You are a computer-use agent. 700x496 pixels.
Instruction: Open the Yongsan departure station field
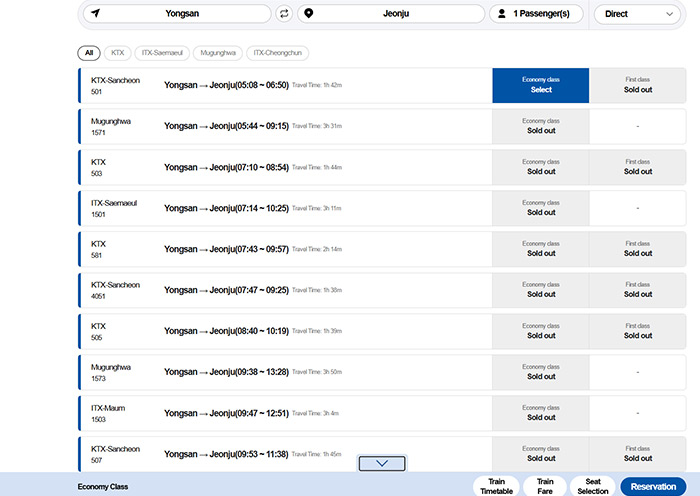click(x=177, y=14)
